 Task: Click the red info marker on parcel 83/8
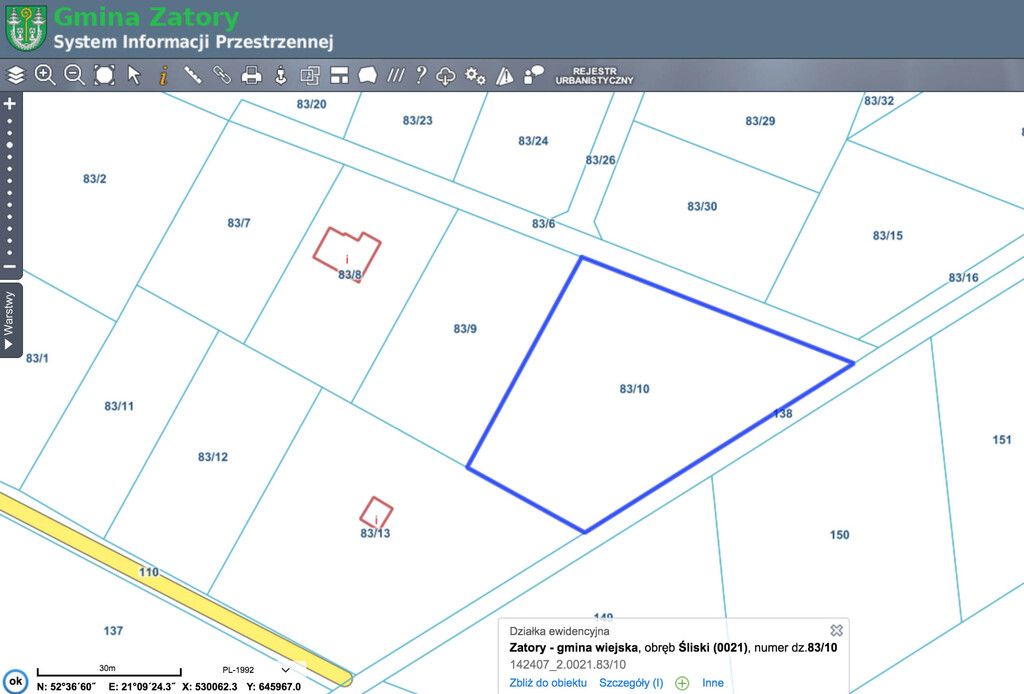coord(347,260)
